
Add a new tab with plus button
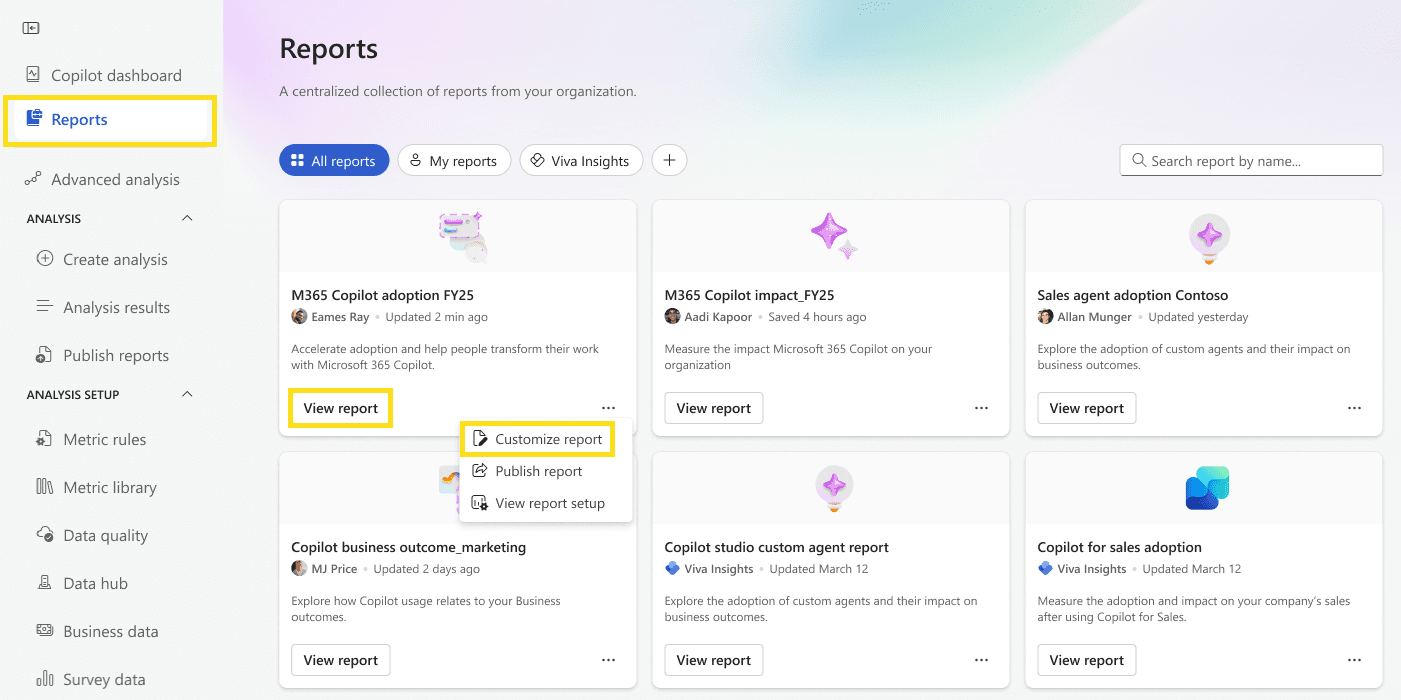(669, 160)
